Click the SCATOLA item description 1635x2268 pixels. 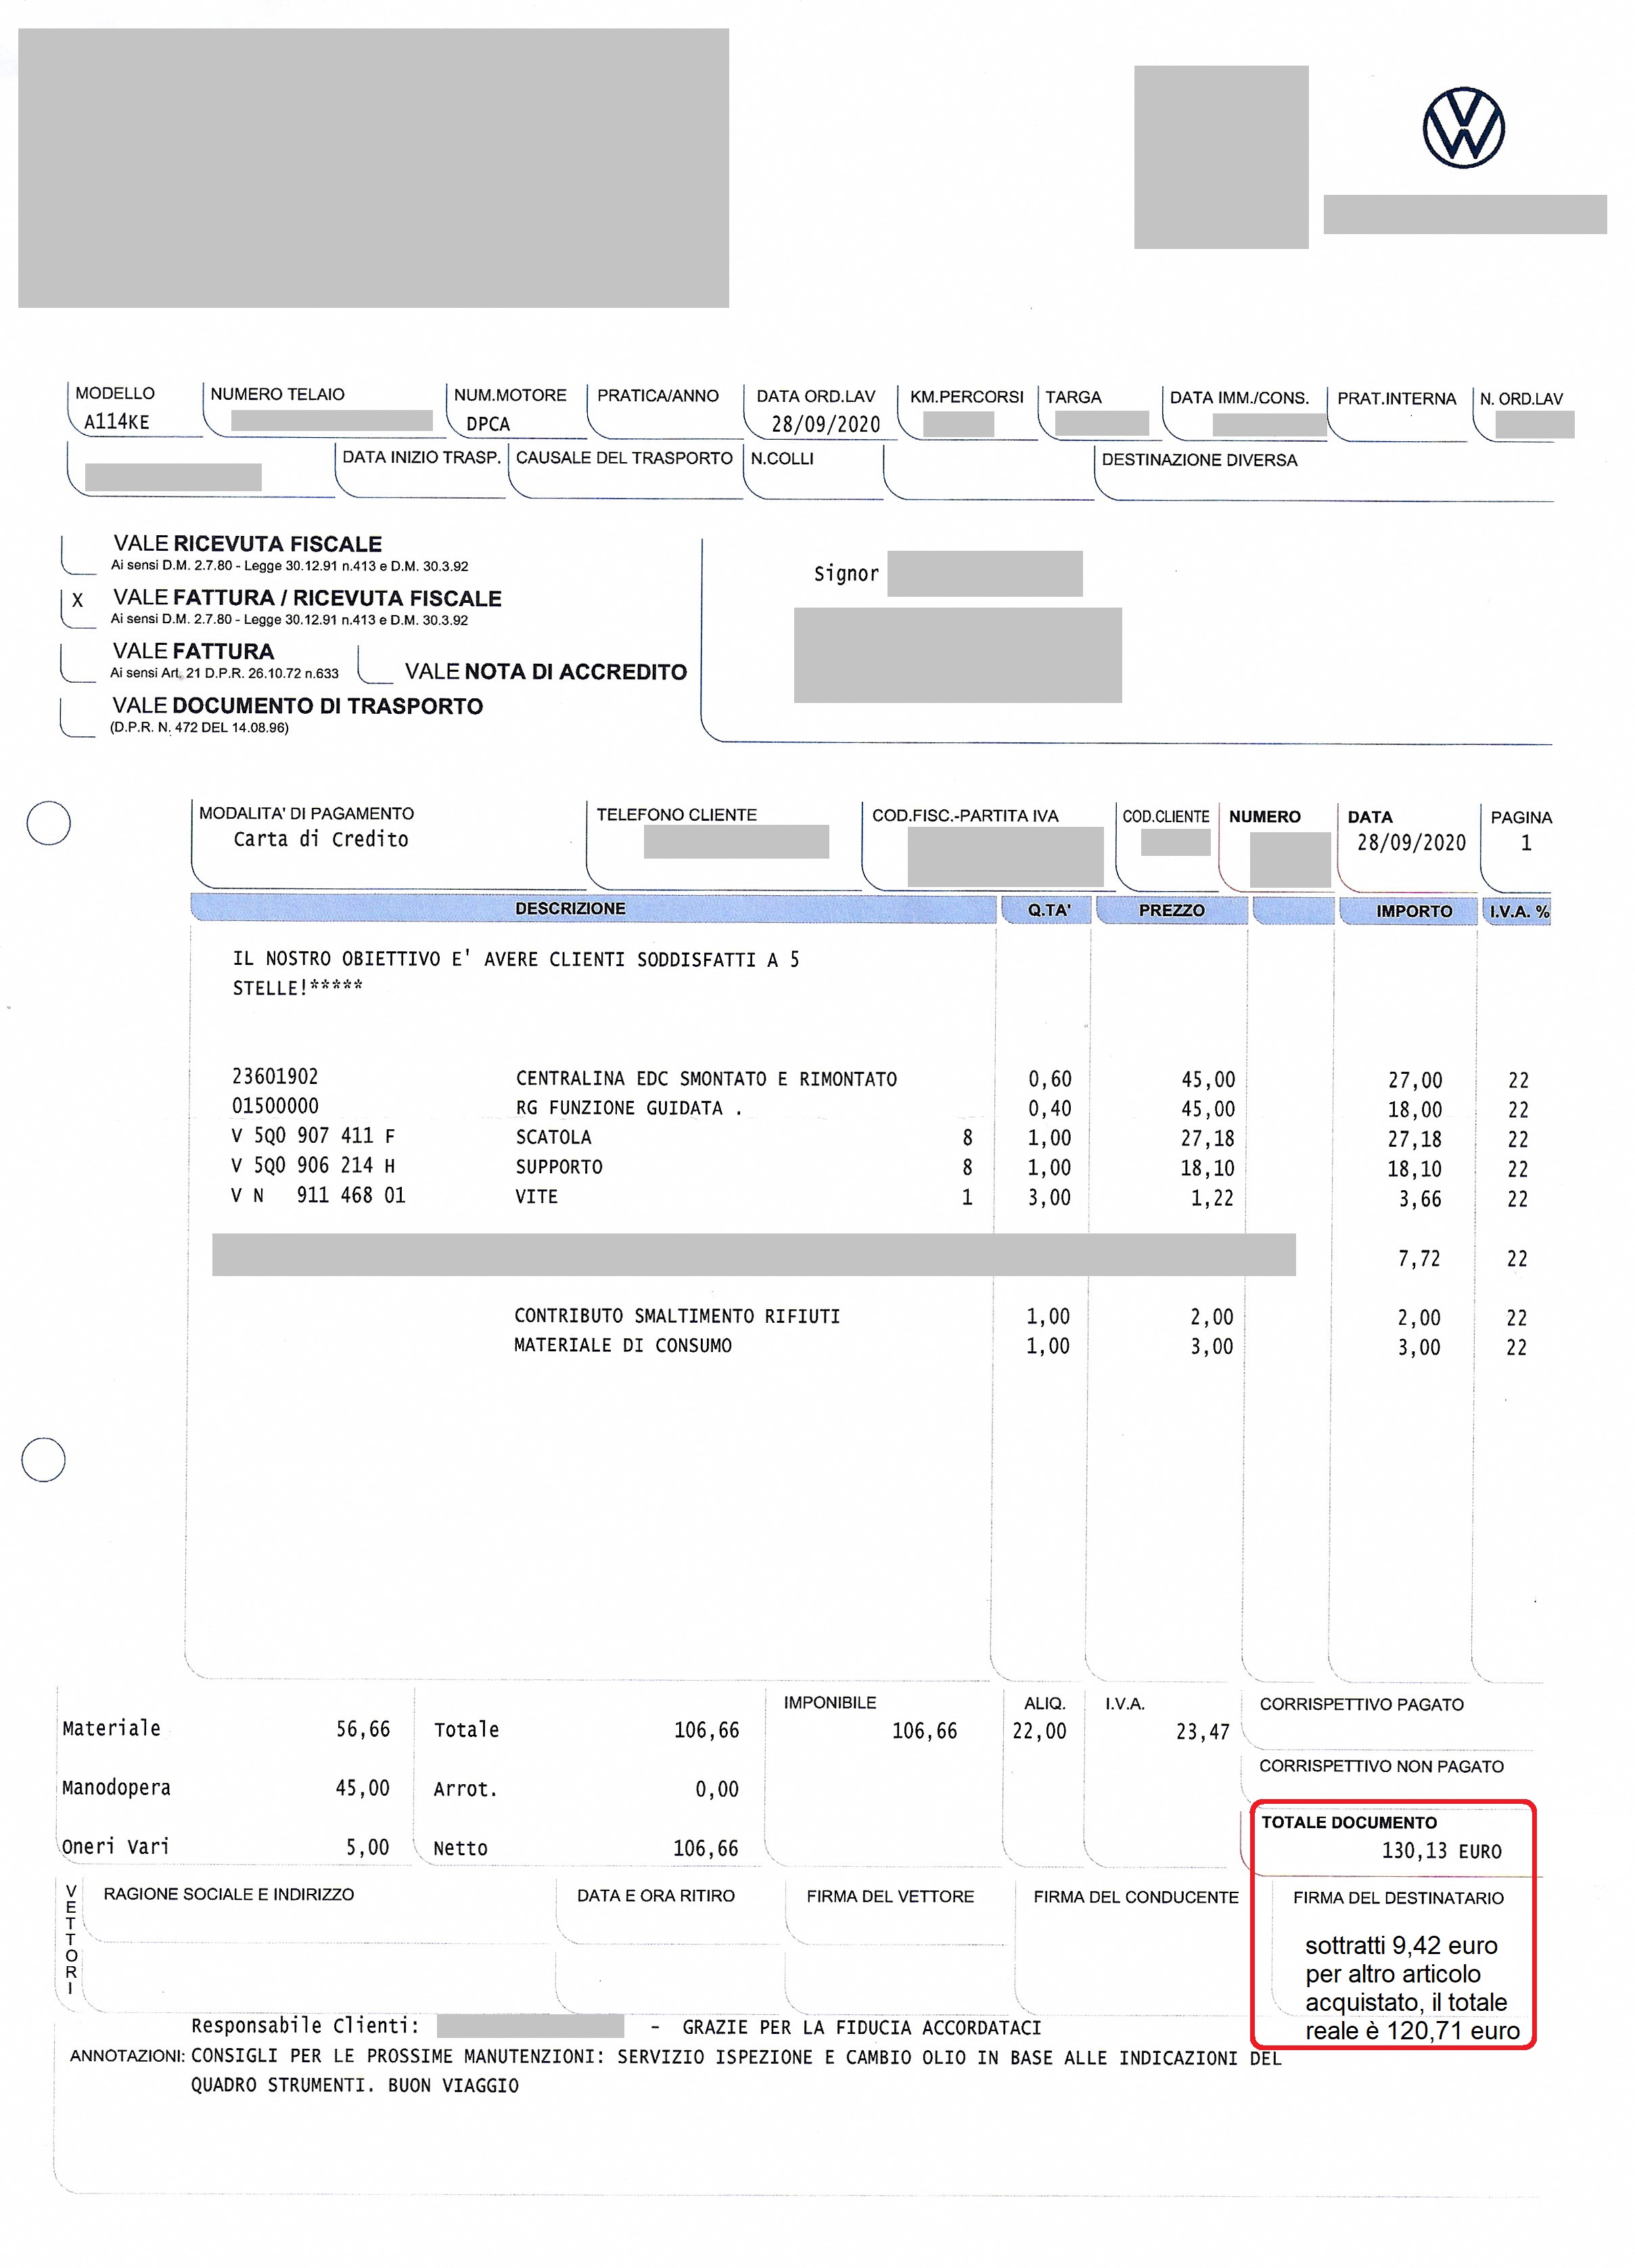pyautogui.click(x=553, y=1138)
